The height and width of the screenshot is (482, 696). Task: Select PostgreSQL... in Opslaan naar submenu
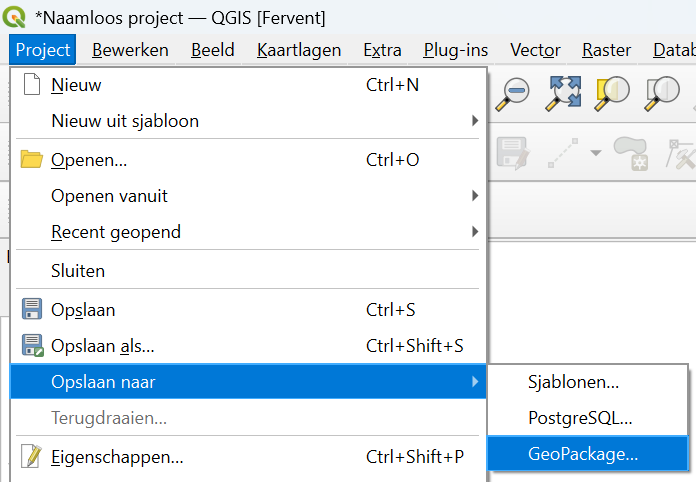pos(580,418)
